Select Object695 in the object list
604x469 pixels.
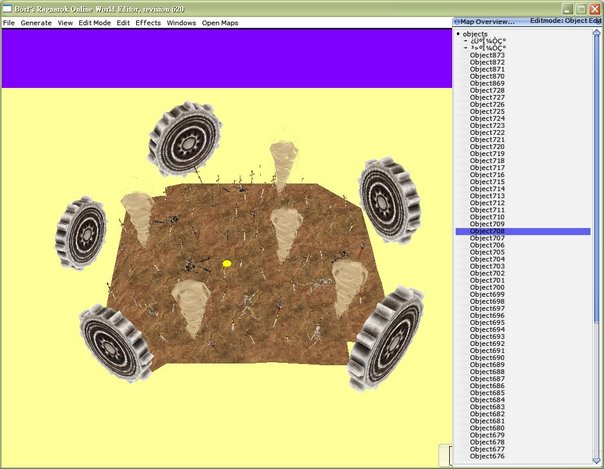coord(487,322)
